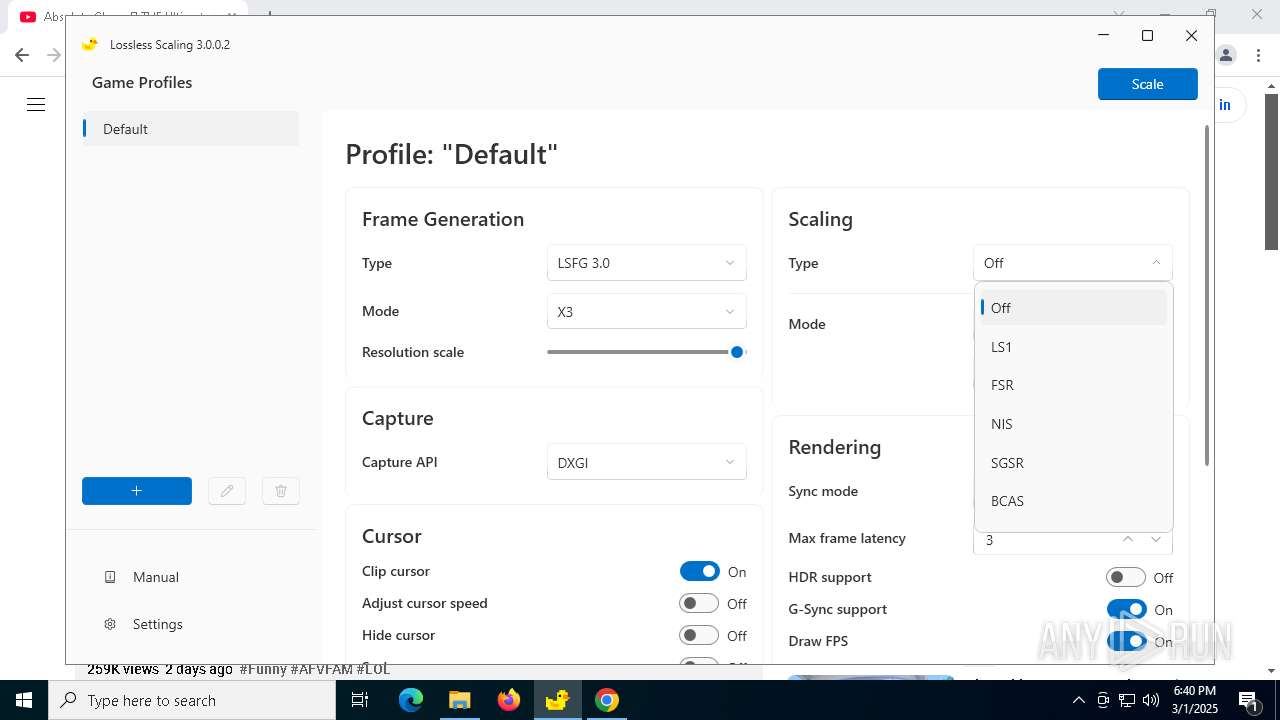
Task: Open Frame Generation Mode X3 dropdown
Action: point(647,311)
